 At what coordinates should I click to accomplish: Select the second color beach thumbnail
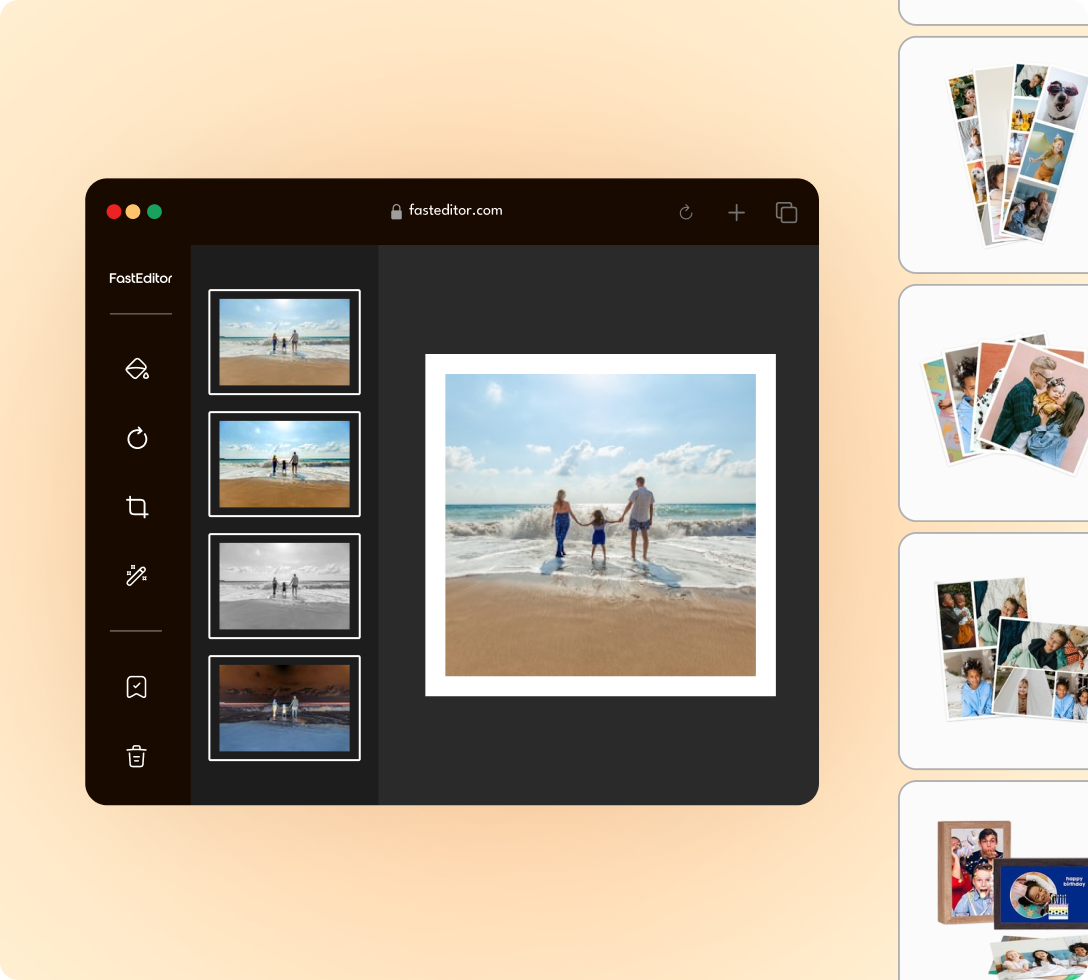pos(284,464)
